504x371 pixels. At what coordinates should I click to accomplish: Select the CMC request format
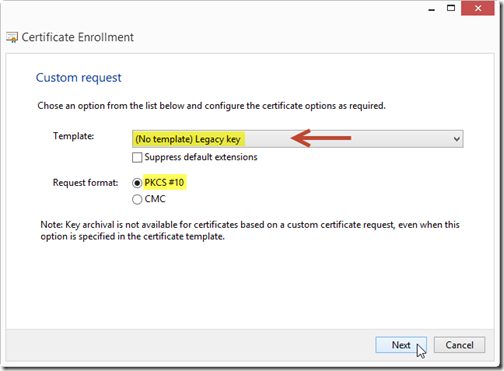coord(137,199)
